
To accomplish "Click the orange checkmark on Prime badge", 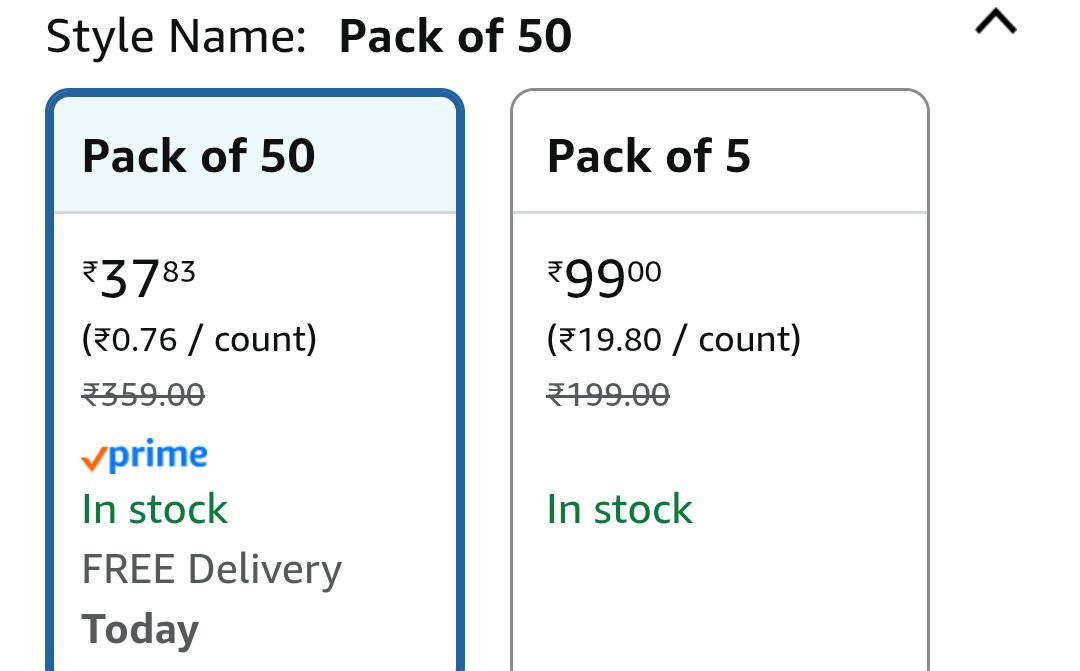I will pos(93,459).
